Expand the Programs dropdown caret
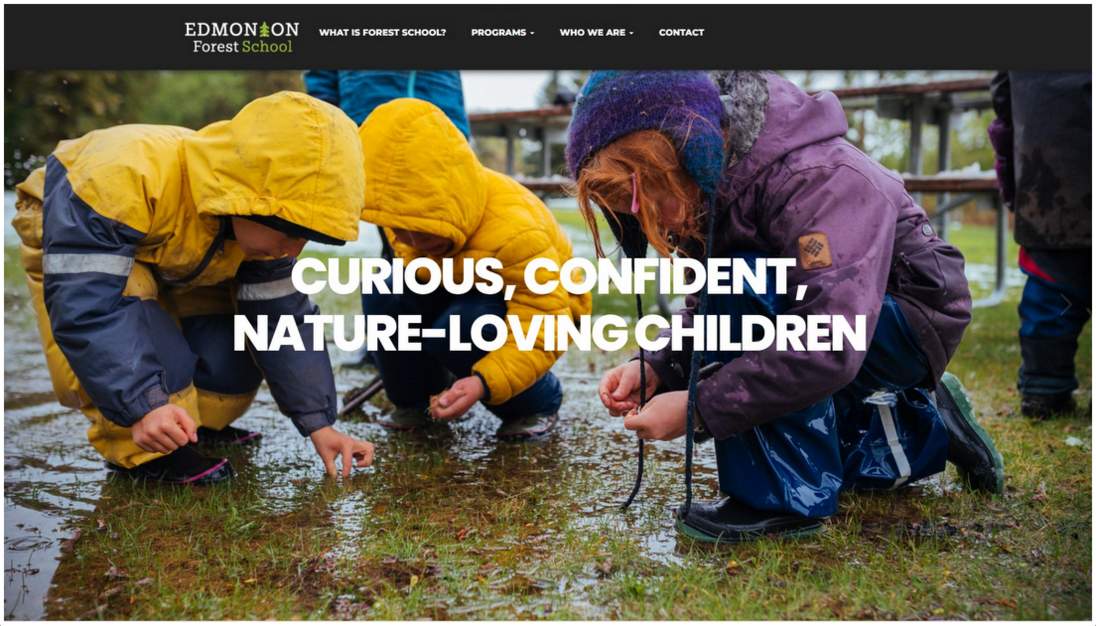The height and width of the screenshot is (626, 1096). click(532, 33)
